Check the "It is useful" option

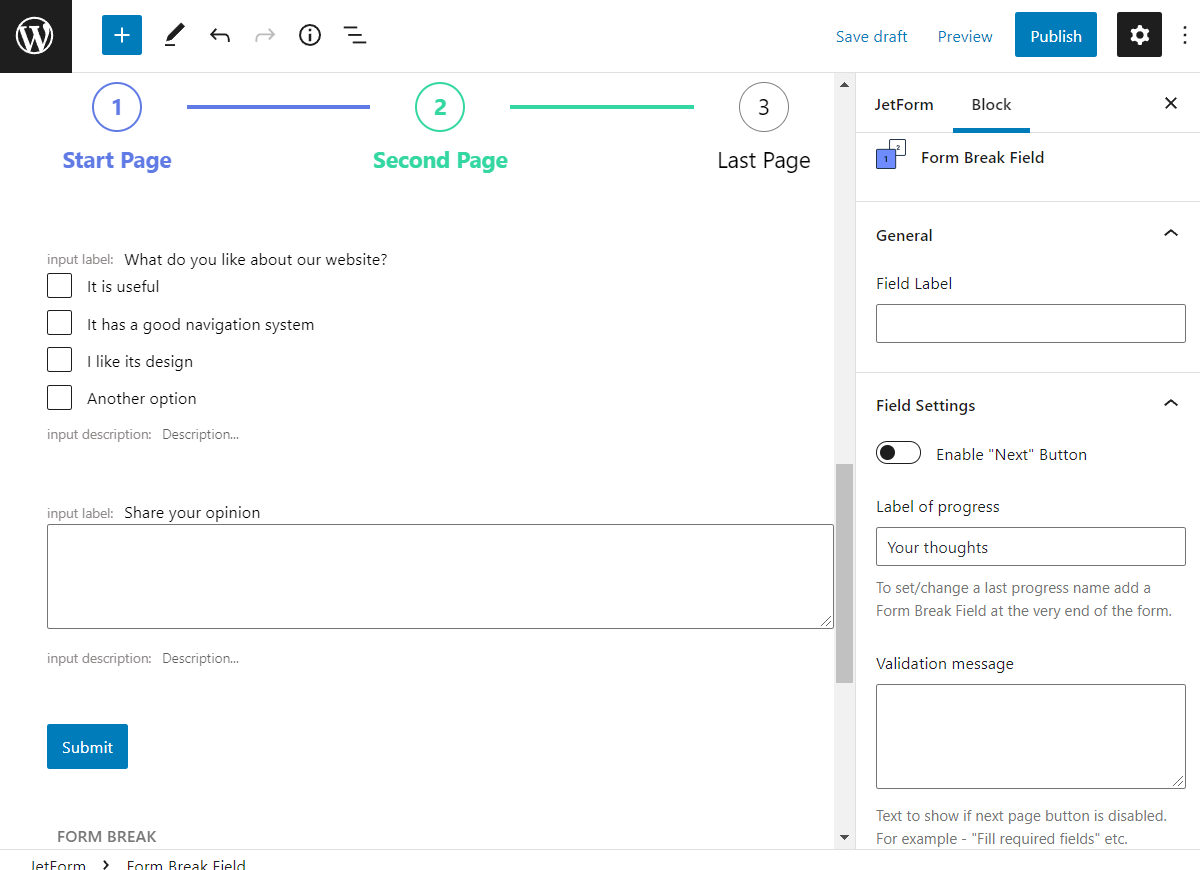pyautogui.click(x=59, y=285)
